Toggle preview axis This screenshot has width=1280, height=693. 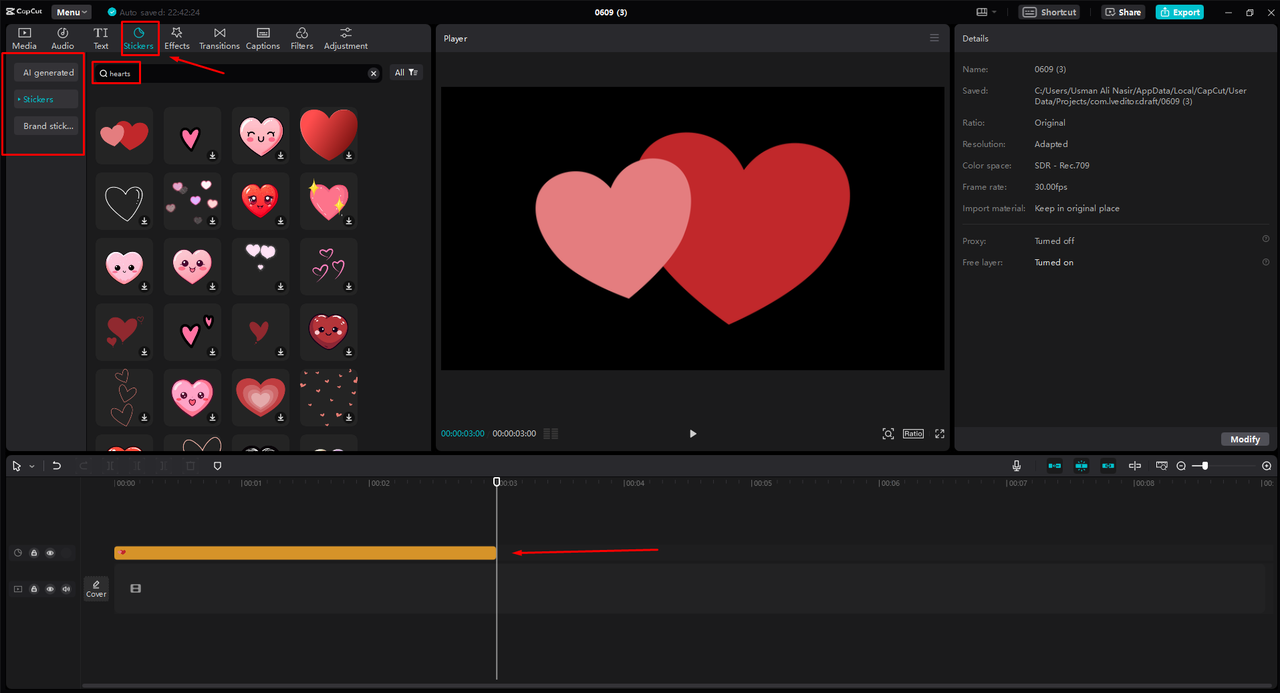click(x=1135, y=466)
